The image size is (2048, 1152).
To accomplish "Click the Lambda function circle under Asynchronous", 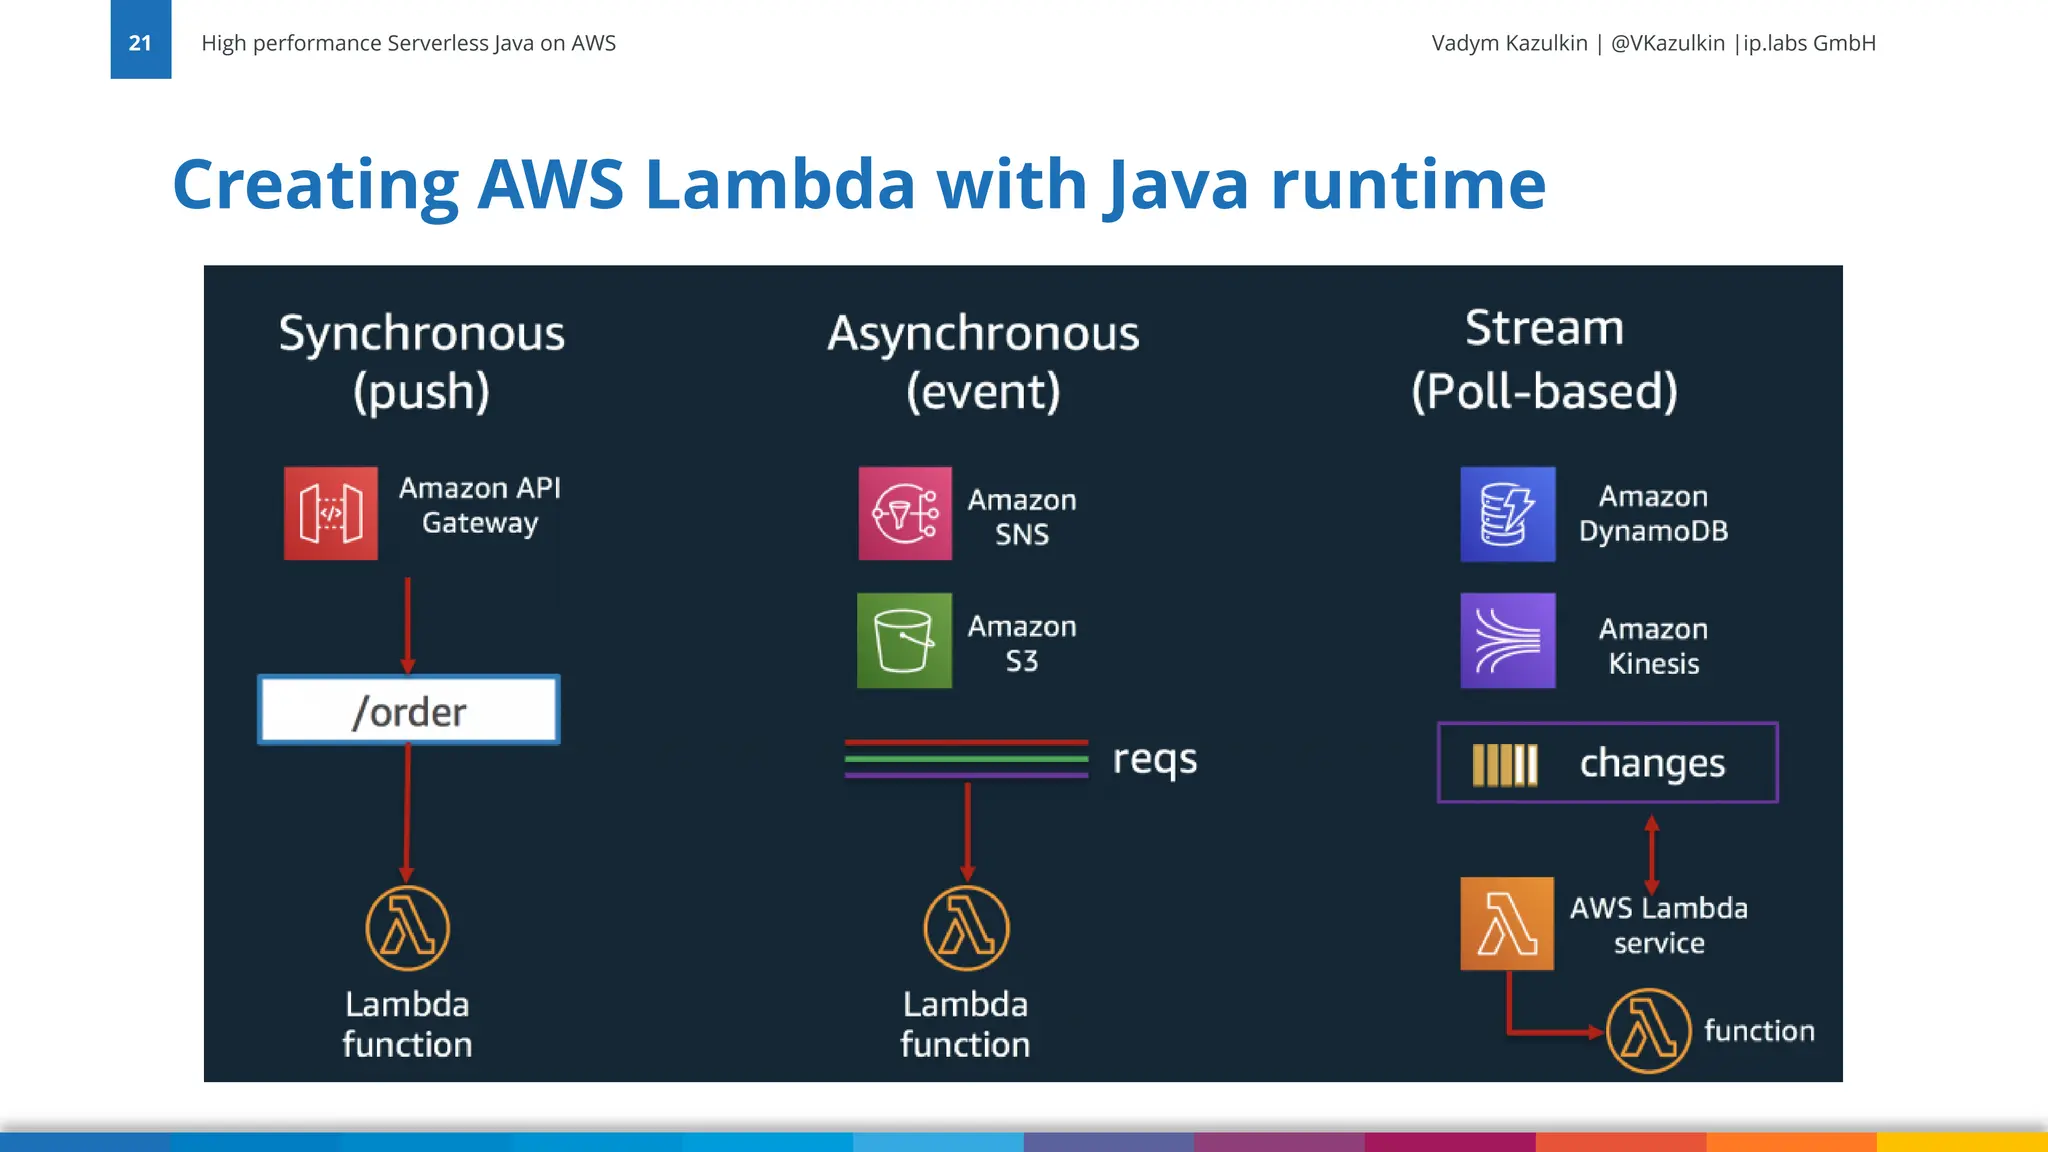I will pyautogui.click(x=966, y=928).
